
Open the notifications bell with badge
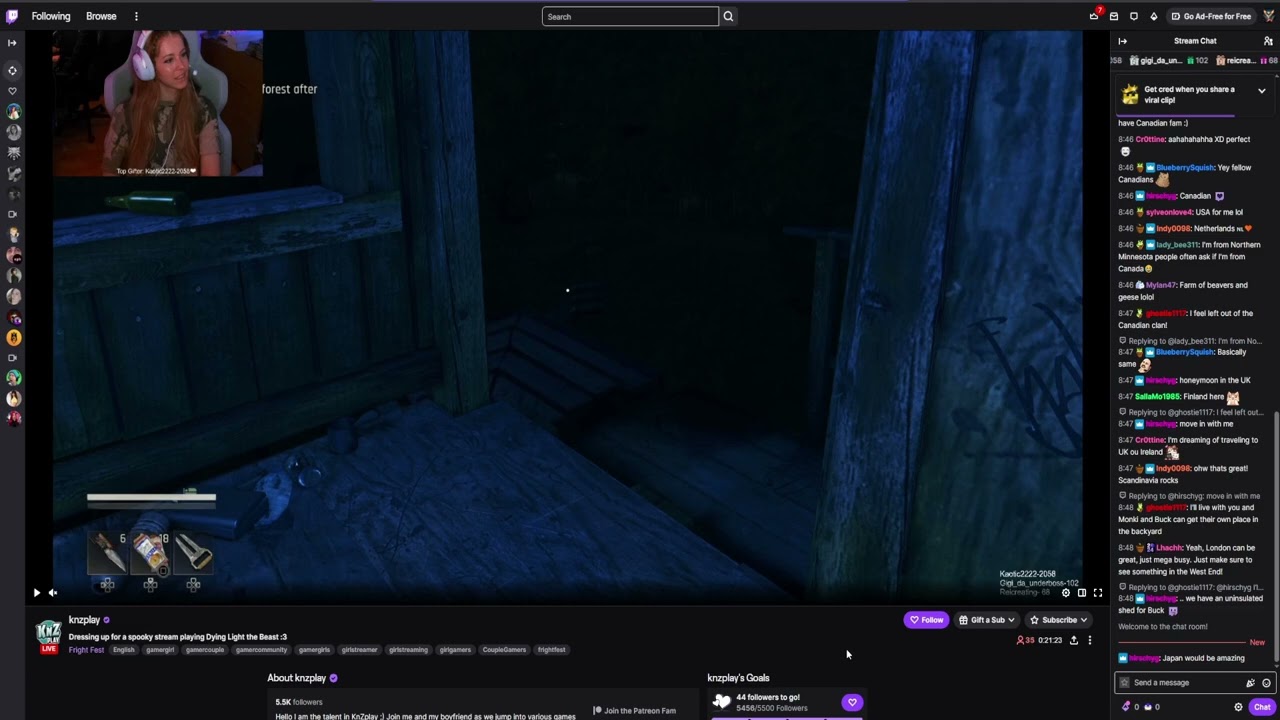pos(1094,16)
